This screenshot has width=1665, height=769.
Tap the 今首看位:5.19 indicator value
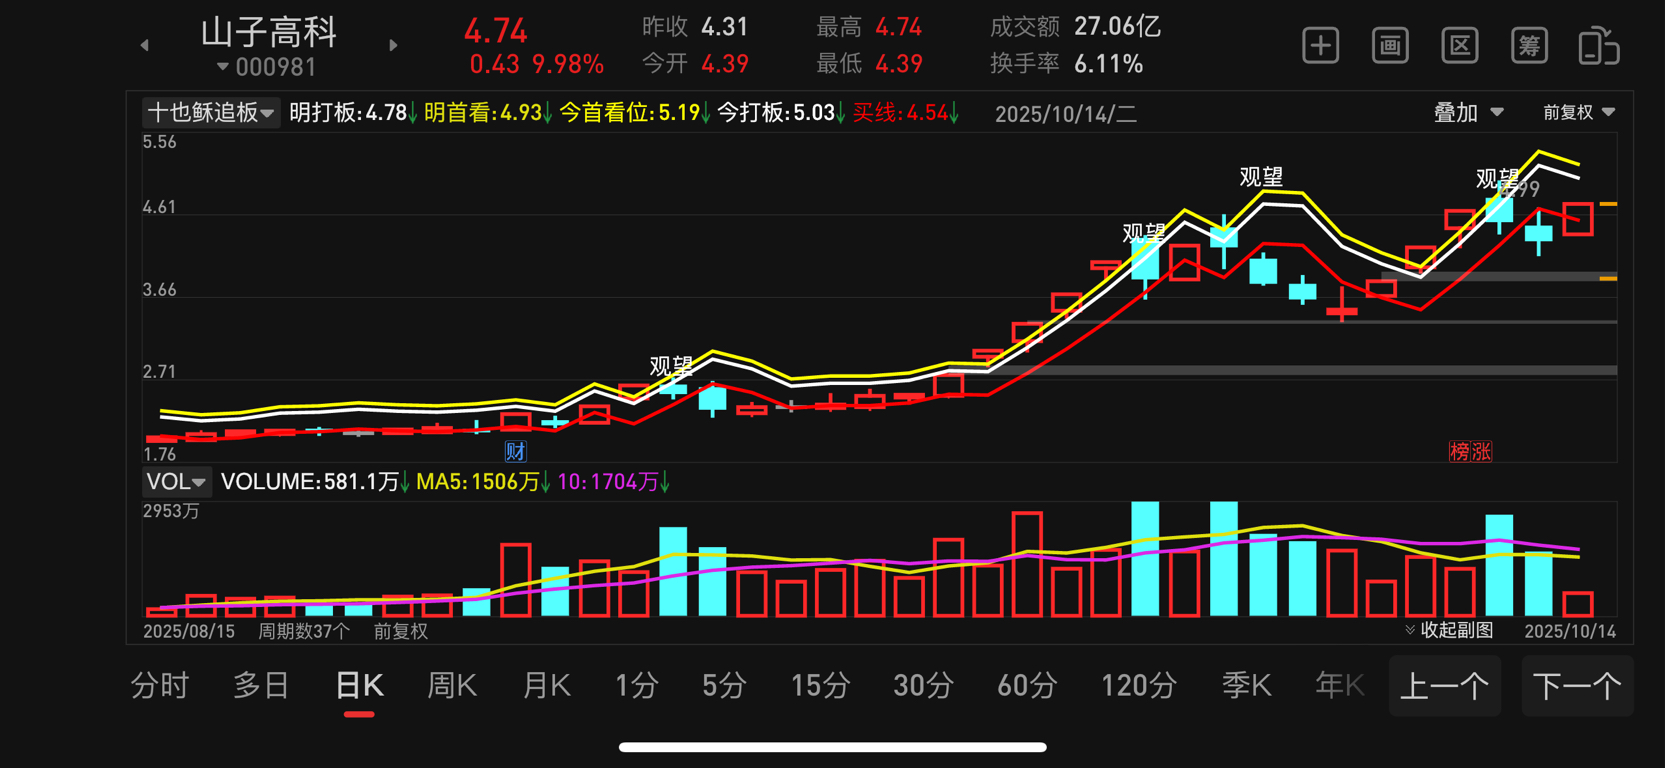click(x=635, y=113)
